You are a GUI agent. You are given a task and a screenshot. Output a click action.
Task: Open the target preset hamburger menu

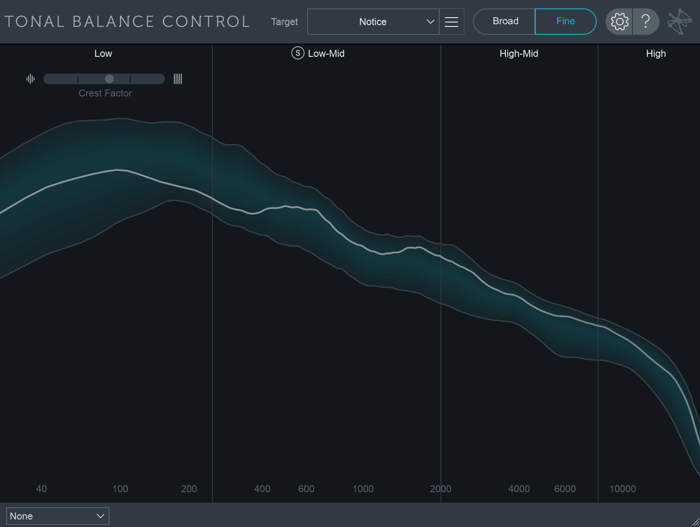[451, 21]
